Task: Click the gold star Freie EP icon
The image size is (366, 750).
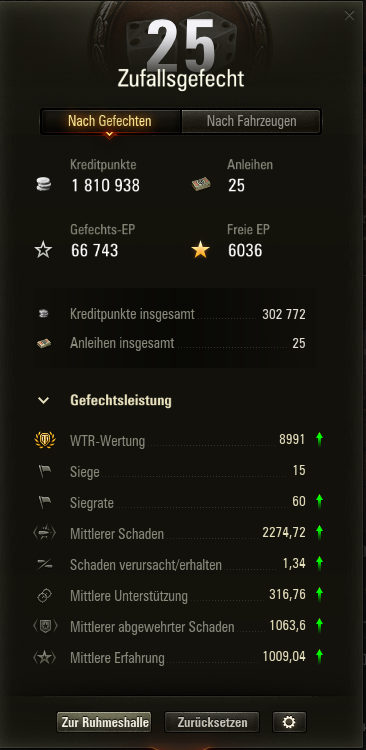Action: (x=200, y=250)
